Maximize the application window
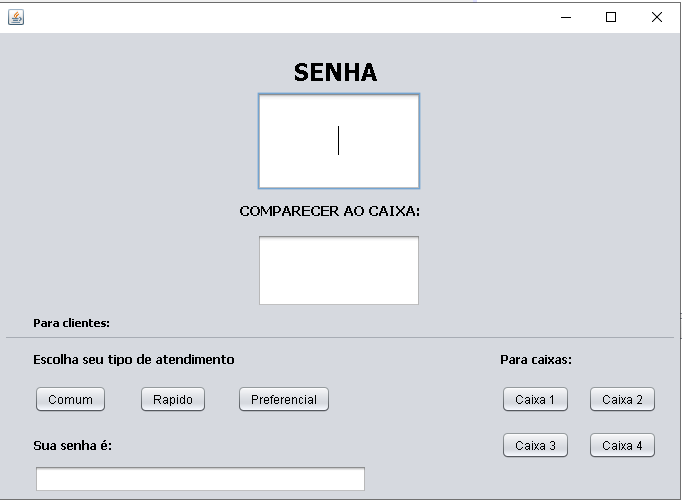This screenshot has height=504, width=682. click(611, 17)
